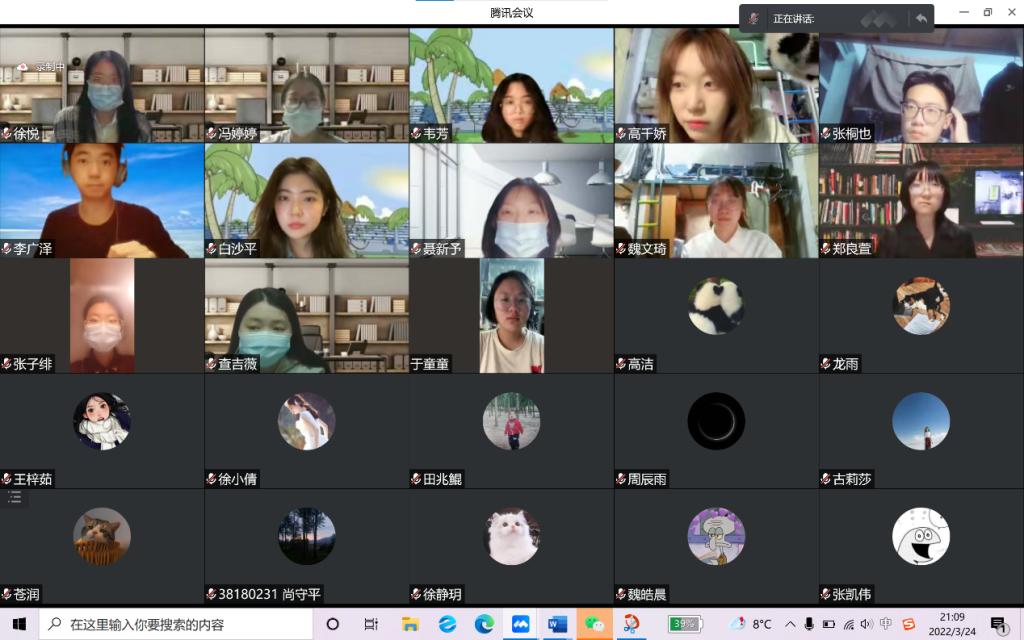Toggle the system volume tray icon
Image resolution: width=1024 pixels, height=640 pixels.
(866, 624)
